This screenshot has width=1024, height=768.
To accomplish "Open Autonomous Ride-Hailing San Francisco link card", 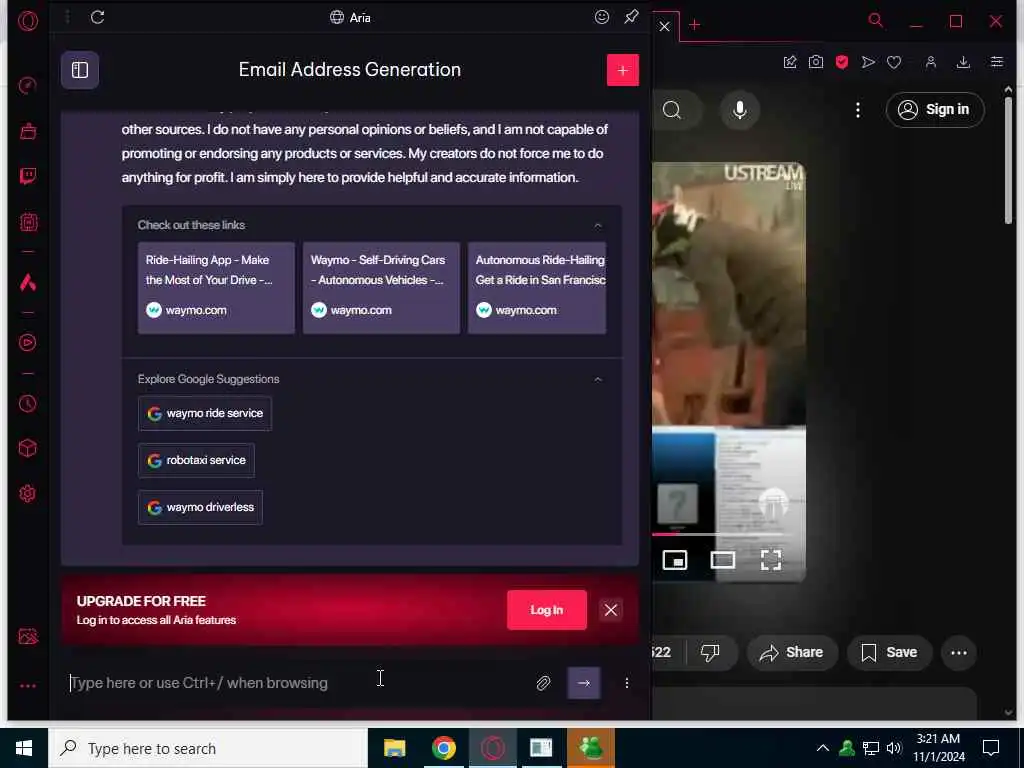I will coord(537,288).
